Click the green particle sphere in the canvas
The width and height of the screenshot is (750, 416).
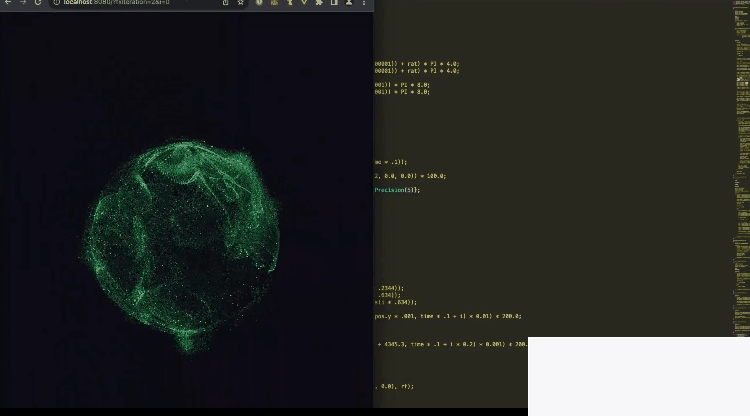pos(180,245)
